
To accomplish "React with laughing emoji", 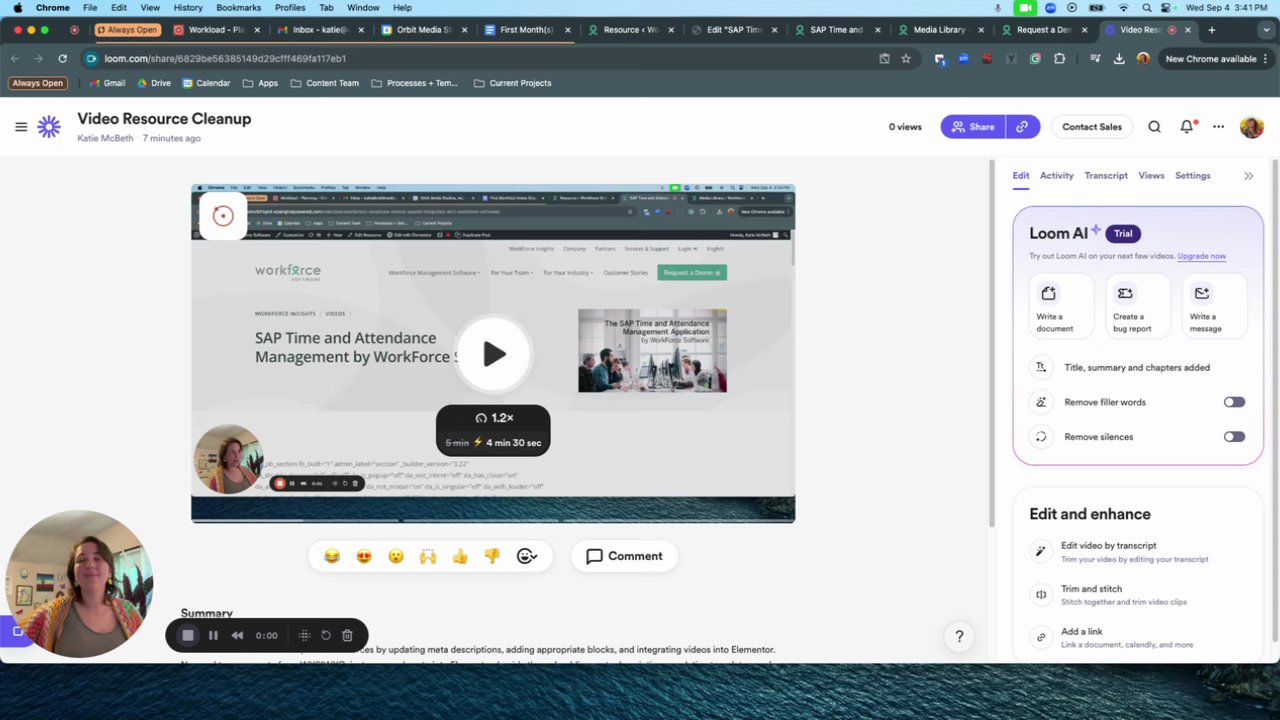I will click(332, 556).
